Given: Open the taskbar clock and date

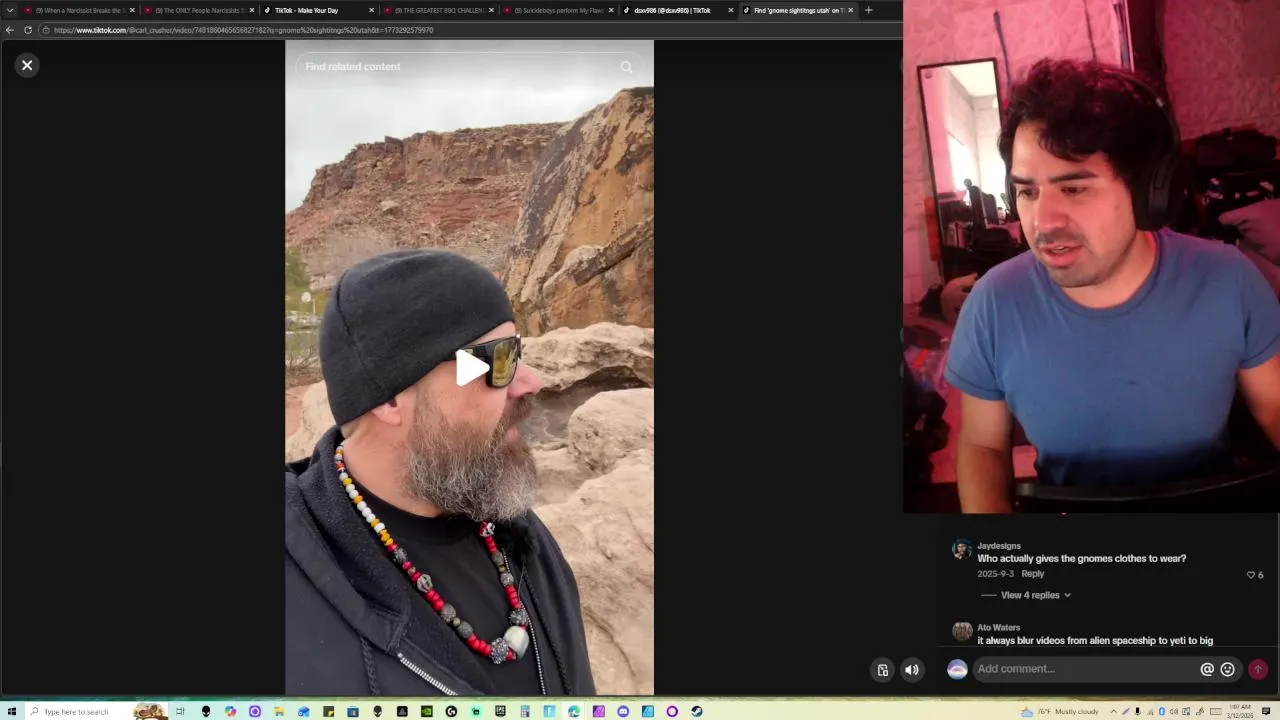Looking at the screenshot, I should [x=1240, y=711].
